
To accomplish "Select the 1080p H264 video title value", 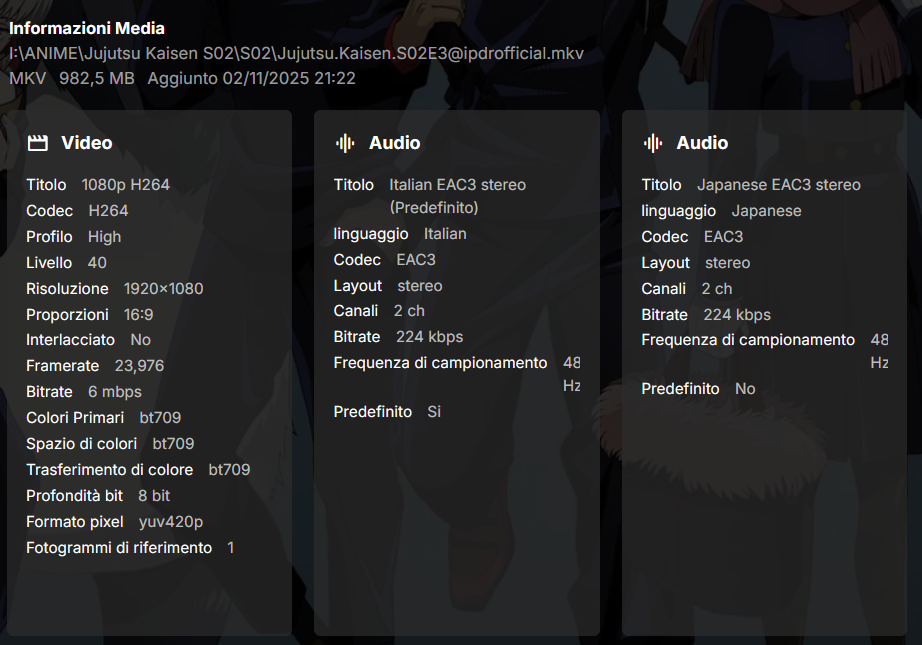I will (x=126, y=185).
